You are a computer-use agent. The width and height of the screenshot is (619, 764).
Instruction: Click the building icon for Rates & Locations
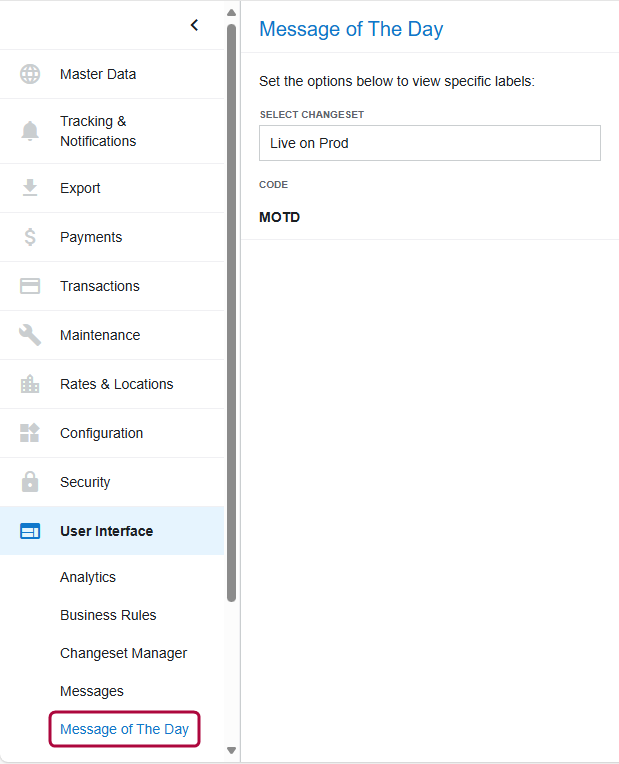tap(30, 384)
